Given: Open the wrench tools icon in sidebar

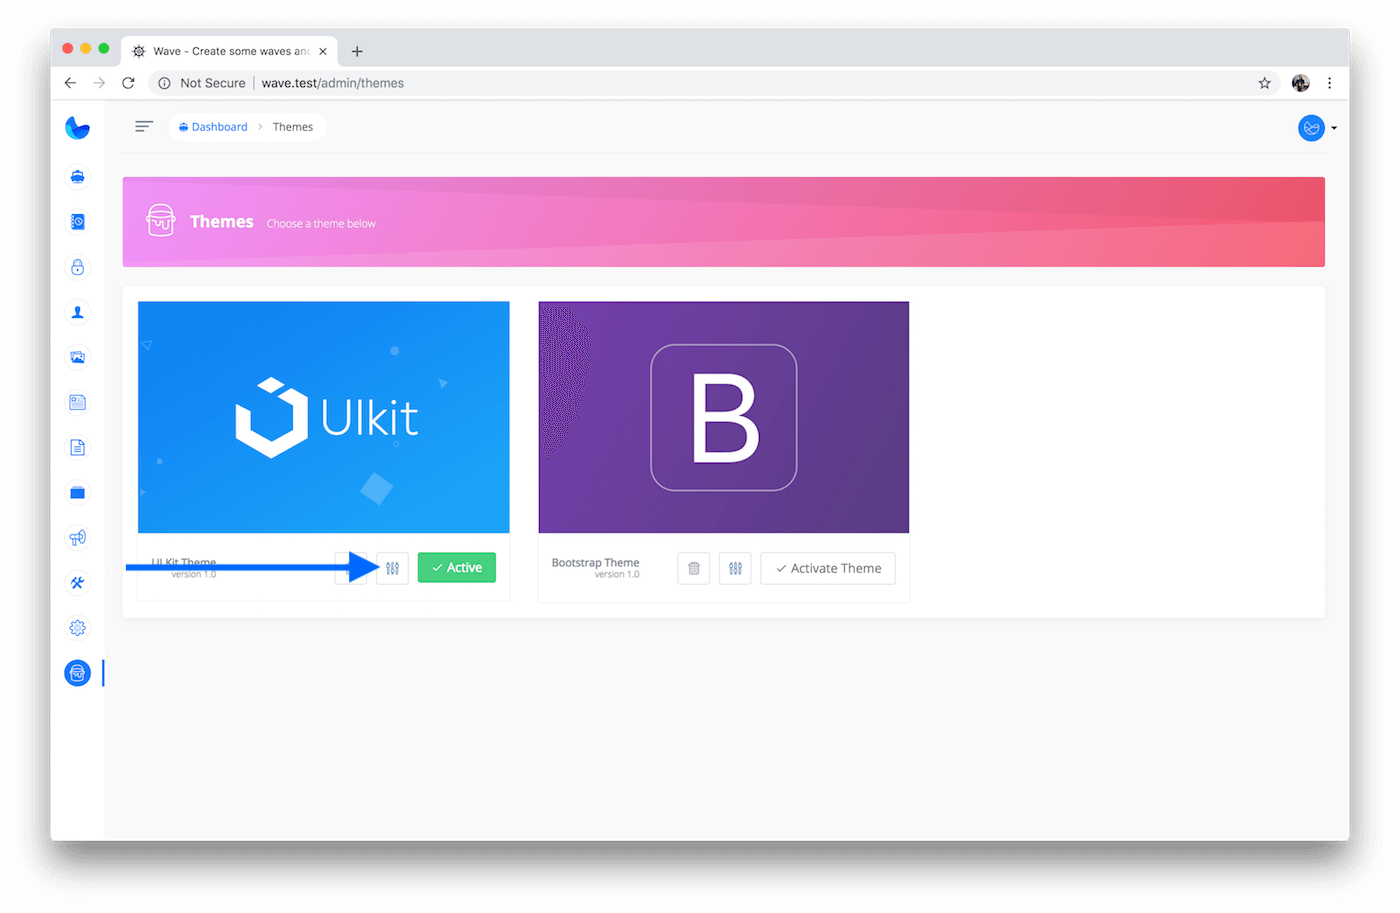Looking at the screenshot, I should point(77,583).
